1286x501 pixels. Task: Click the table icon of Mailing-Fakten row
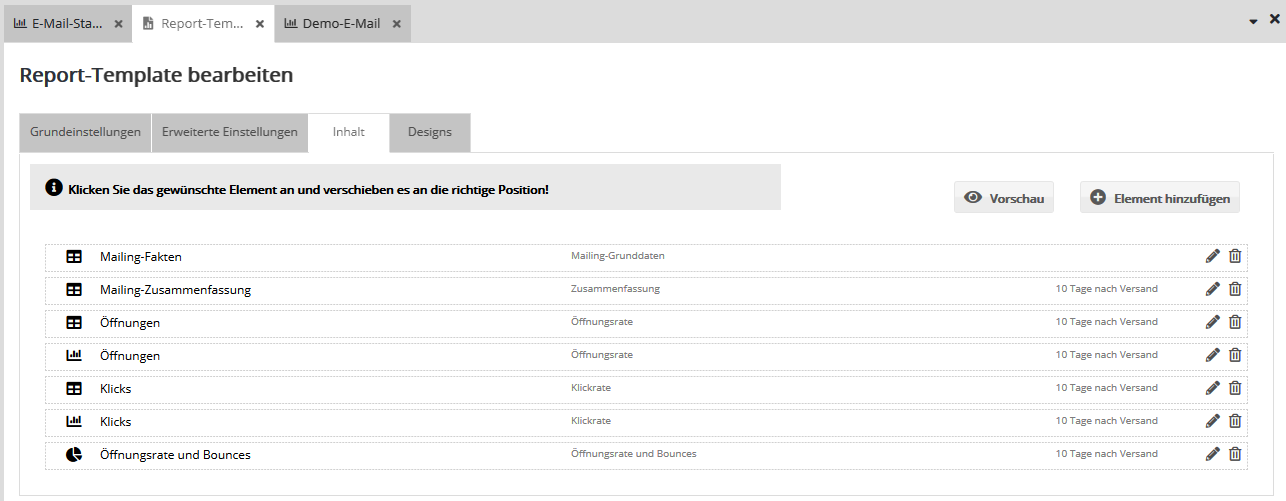pyautogui.click(x=74, y=256)
